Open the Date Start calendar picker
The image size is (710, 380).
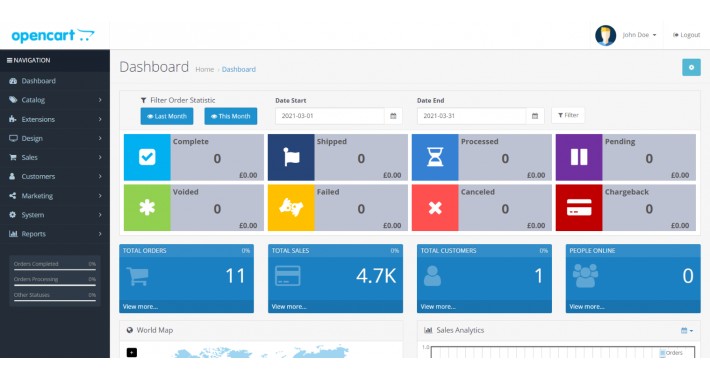click(393, 116)
